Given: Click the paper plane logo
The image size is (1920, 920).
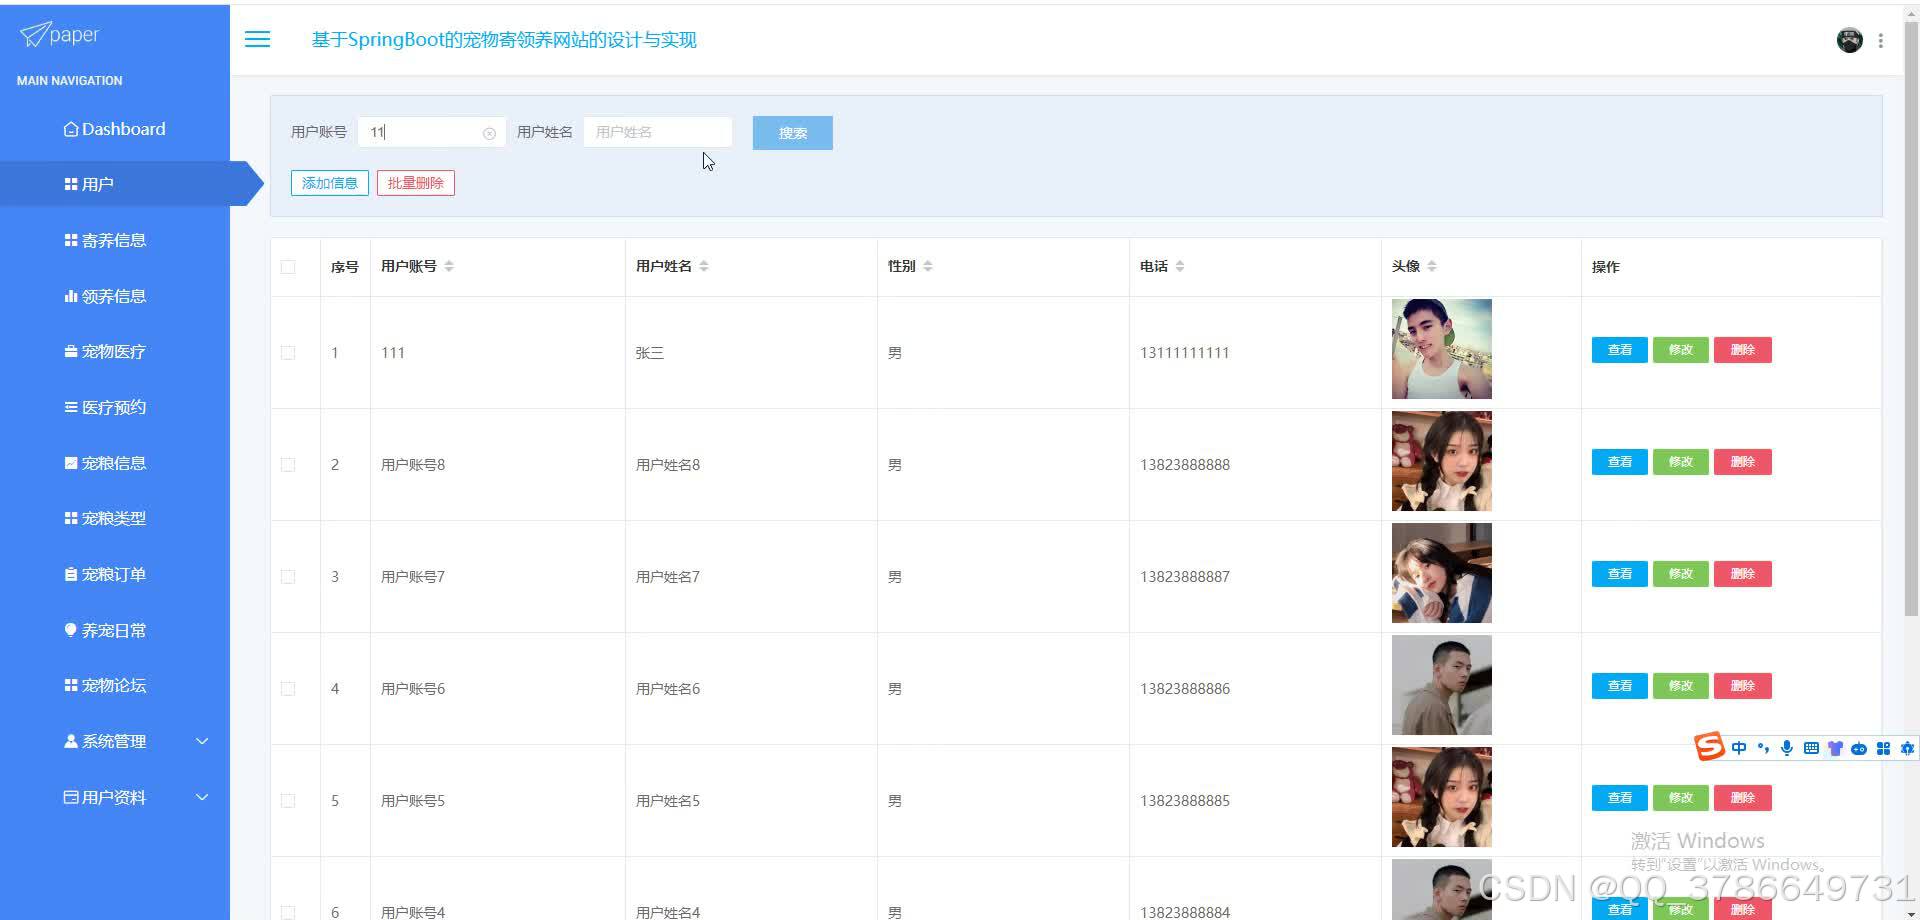Looking at the screenshot, I should pyautogui.click(x=34, y=34).
